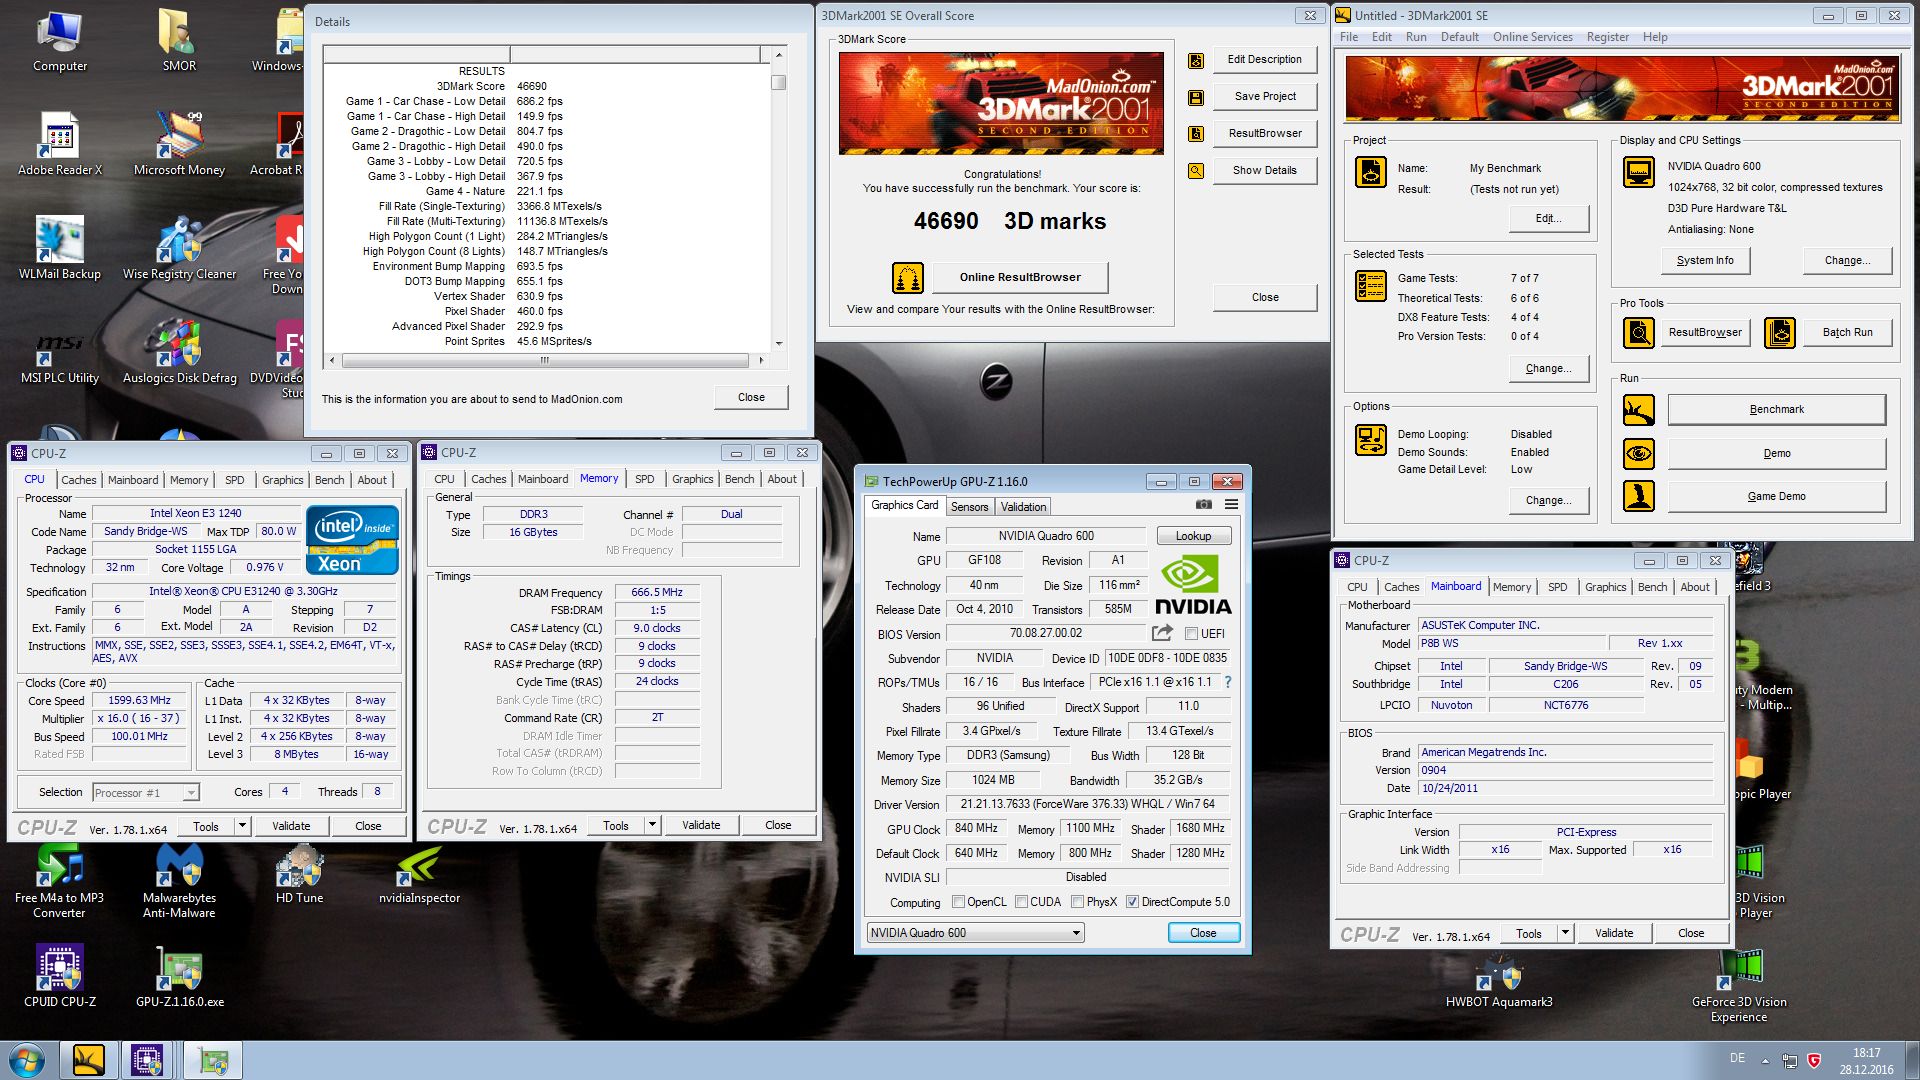
Task: Open the Run menu in 3DMark2001
Action: tap(1416, 37)
